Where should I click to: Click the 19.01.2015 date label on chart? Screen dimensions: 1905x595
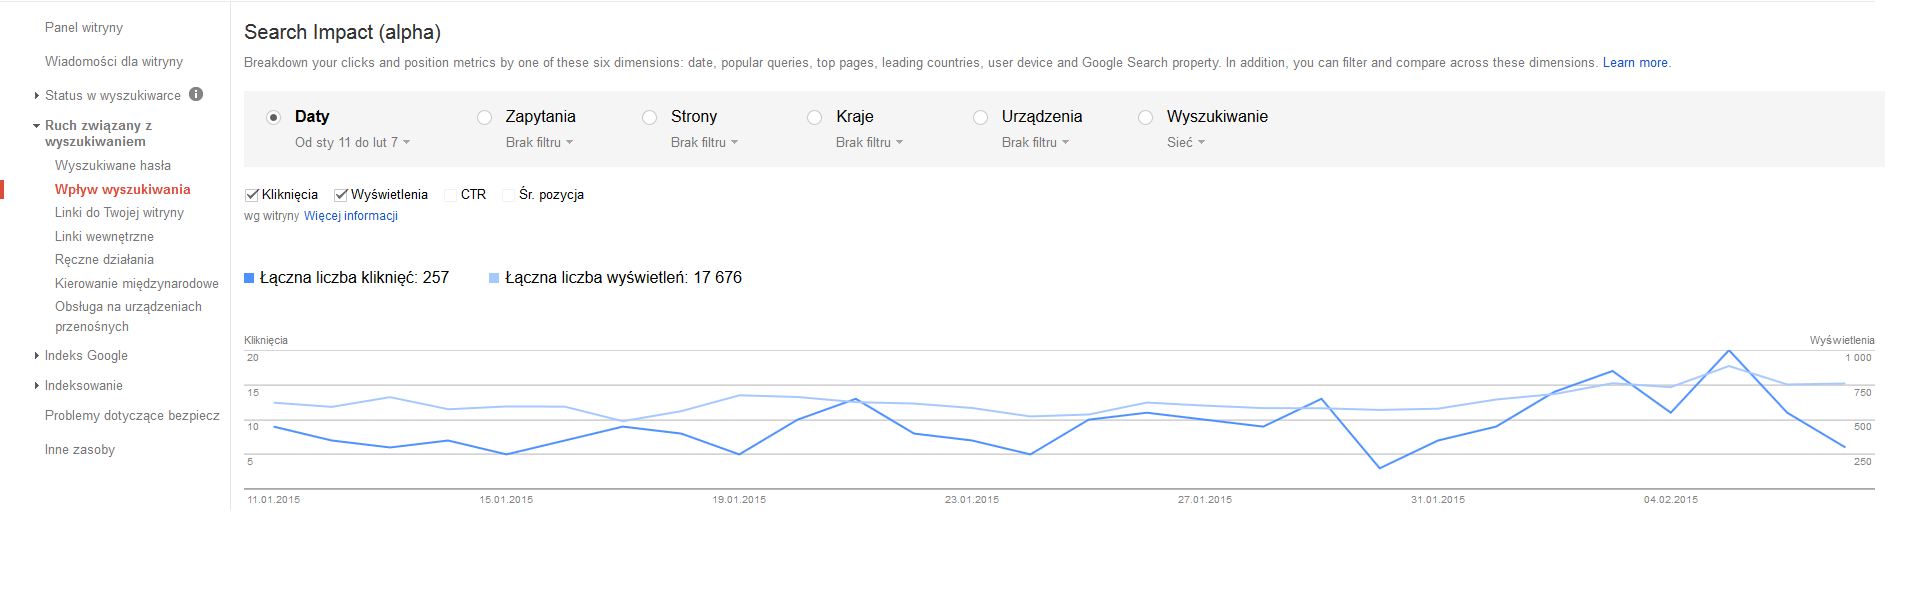(x=739, y=500)
